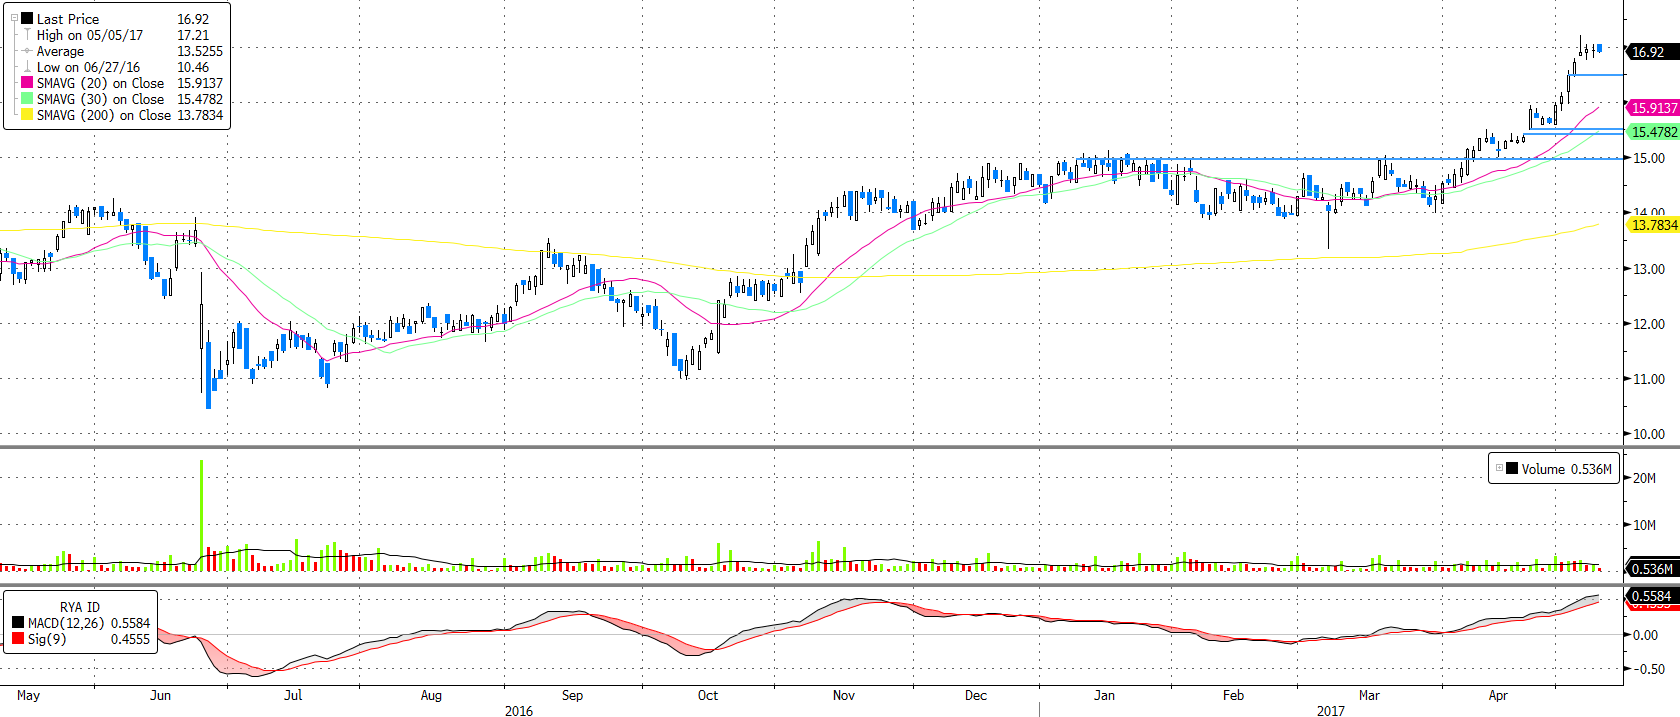The width and height of the screenshot is (1680, 717).
Task: Click the 13.00 price axis label
Action: point(1648,269)
